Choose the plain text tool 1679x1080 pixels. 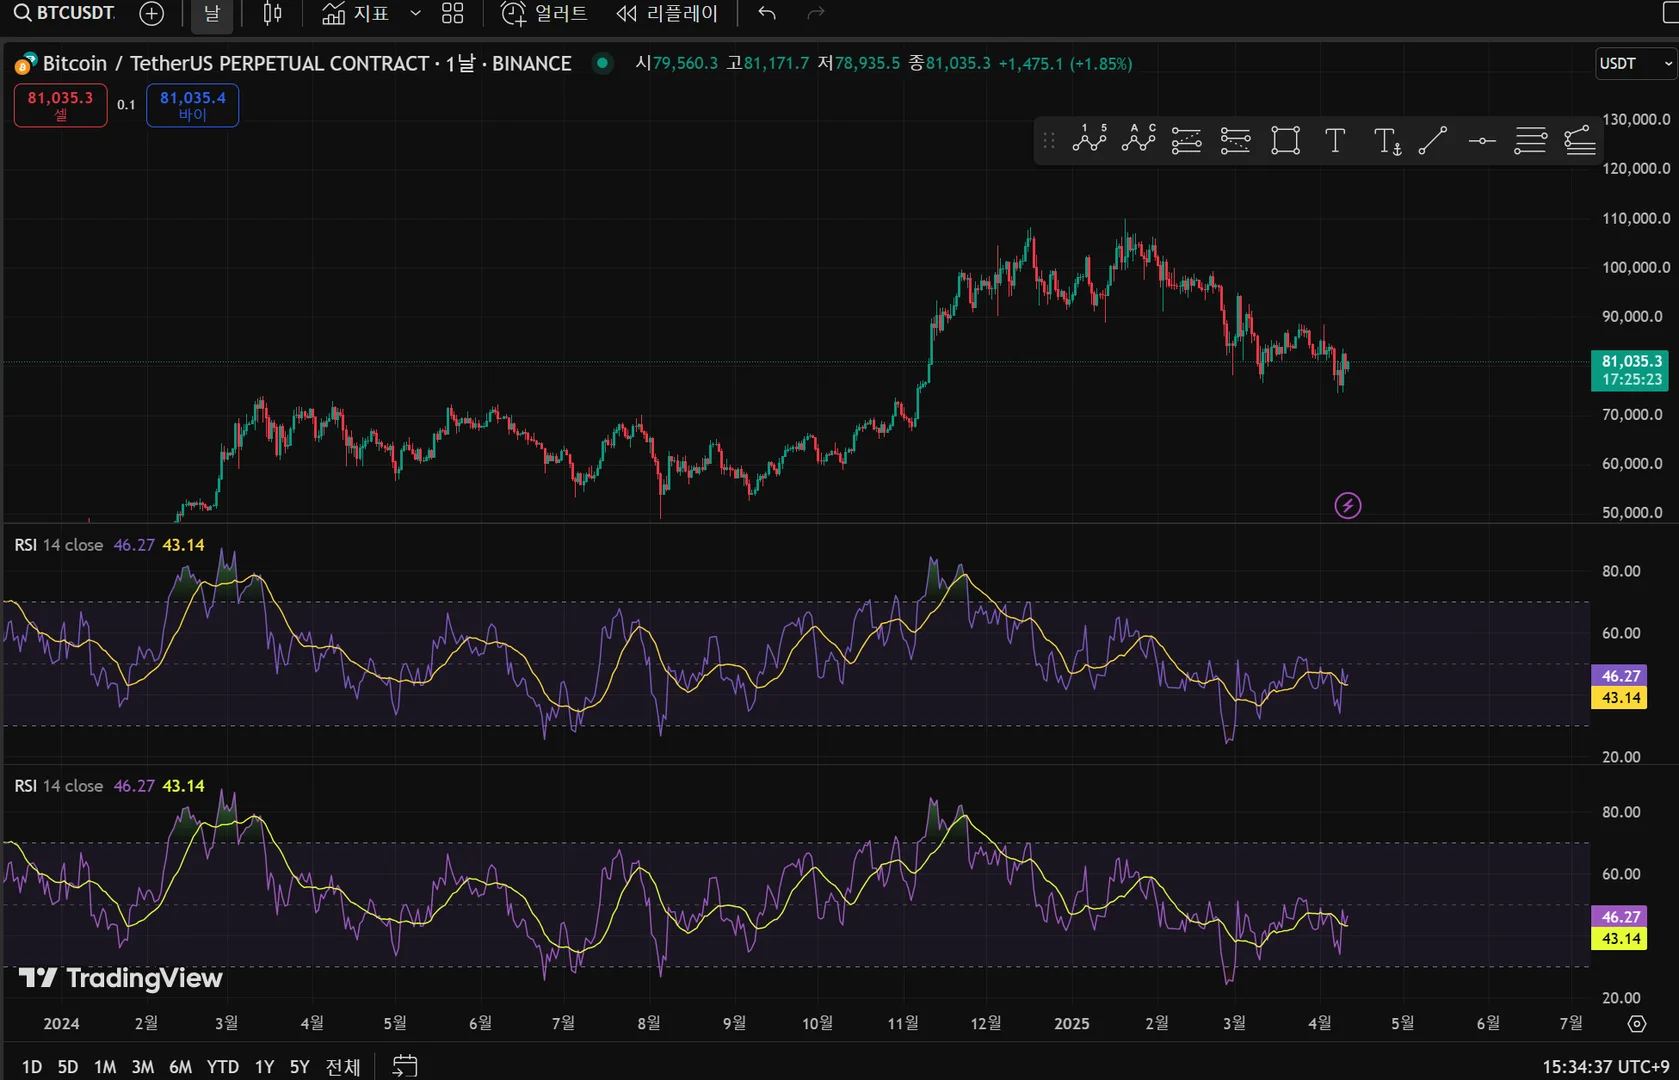click(1335, 140)
